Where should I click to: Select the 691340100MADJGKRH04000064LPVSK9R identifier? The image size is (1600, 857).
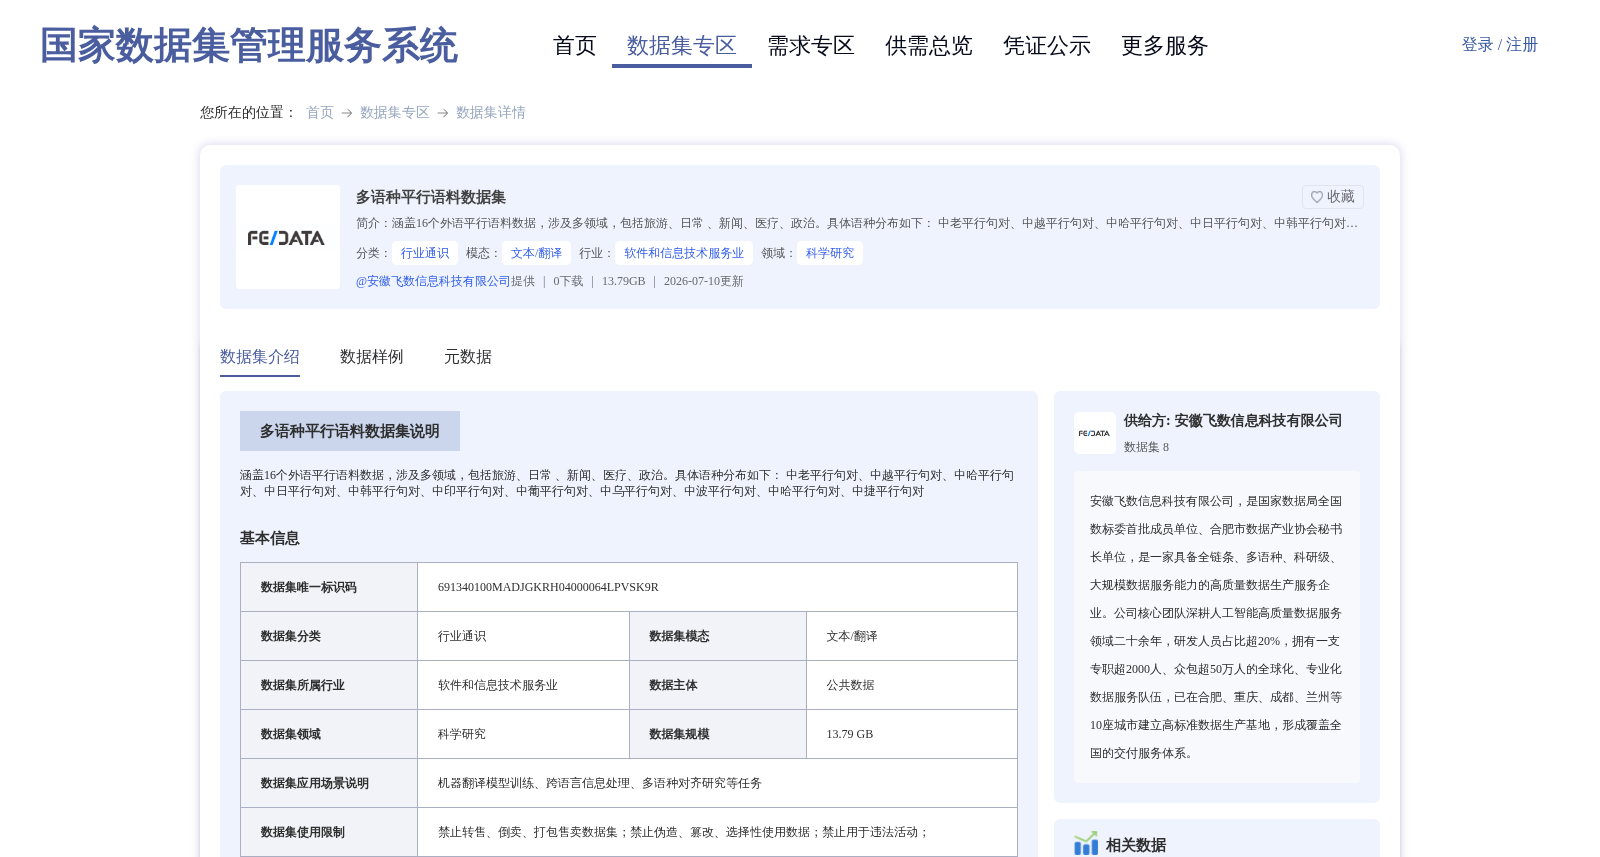548,587
